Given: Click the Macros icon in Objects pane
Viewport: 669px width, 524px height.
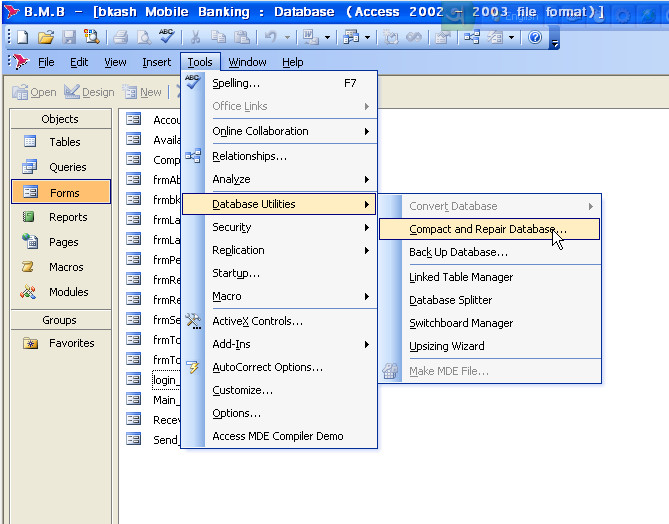Looking at the screenshot, I should coord(28,267).
